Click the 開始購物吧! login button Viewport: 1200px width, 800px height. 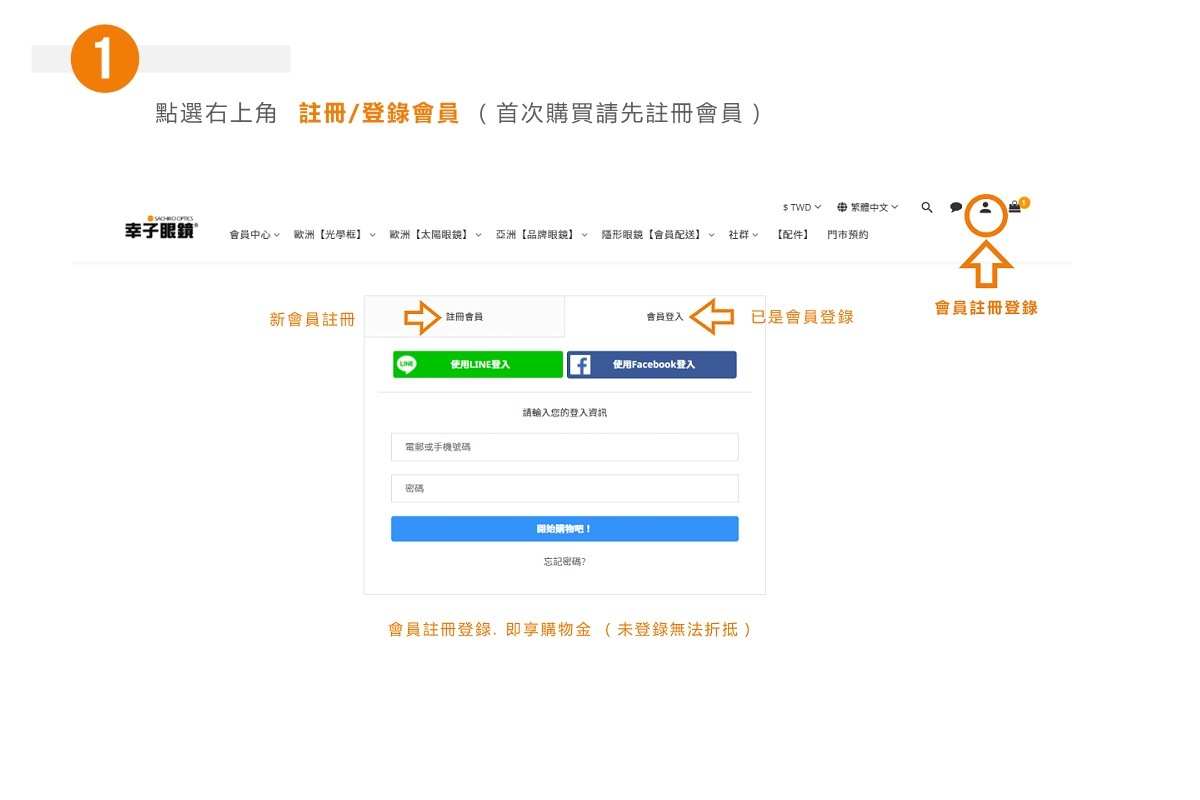tap(564, 528)
